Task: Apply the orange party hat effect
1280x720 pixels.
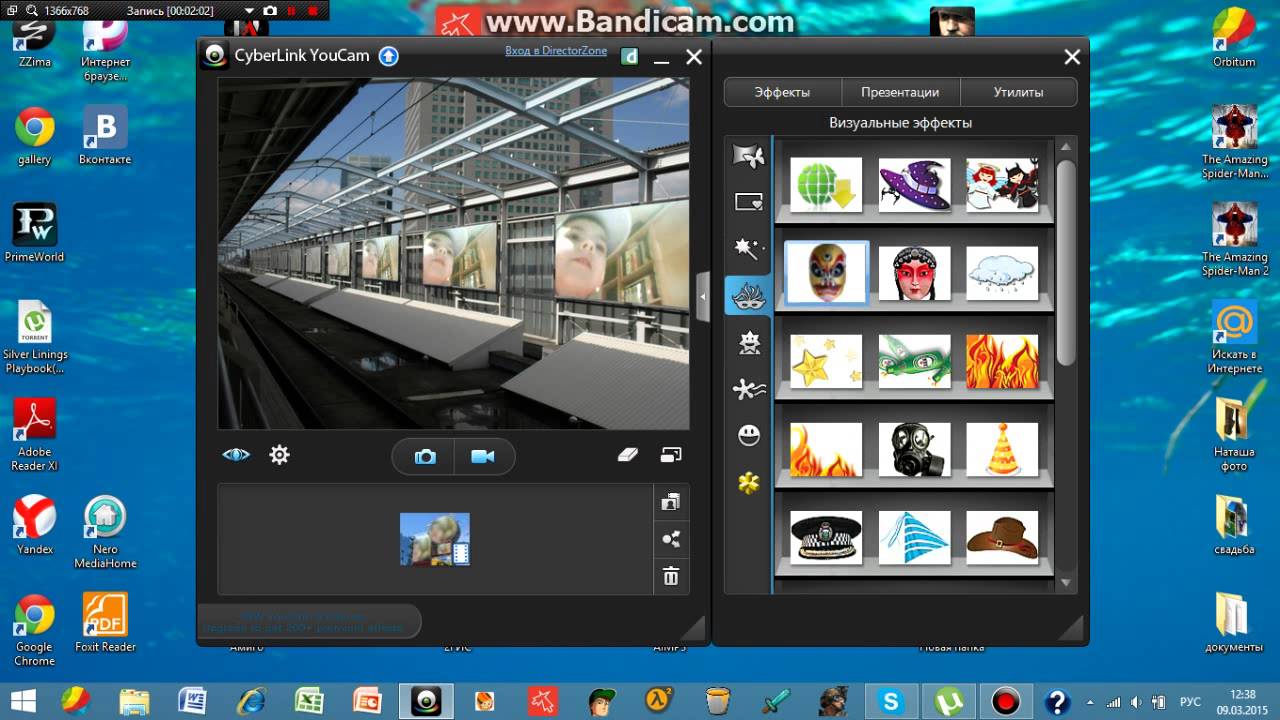Action: [x=1002, y=449]
